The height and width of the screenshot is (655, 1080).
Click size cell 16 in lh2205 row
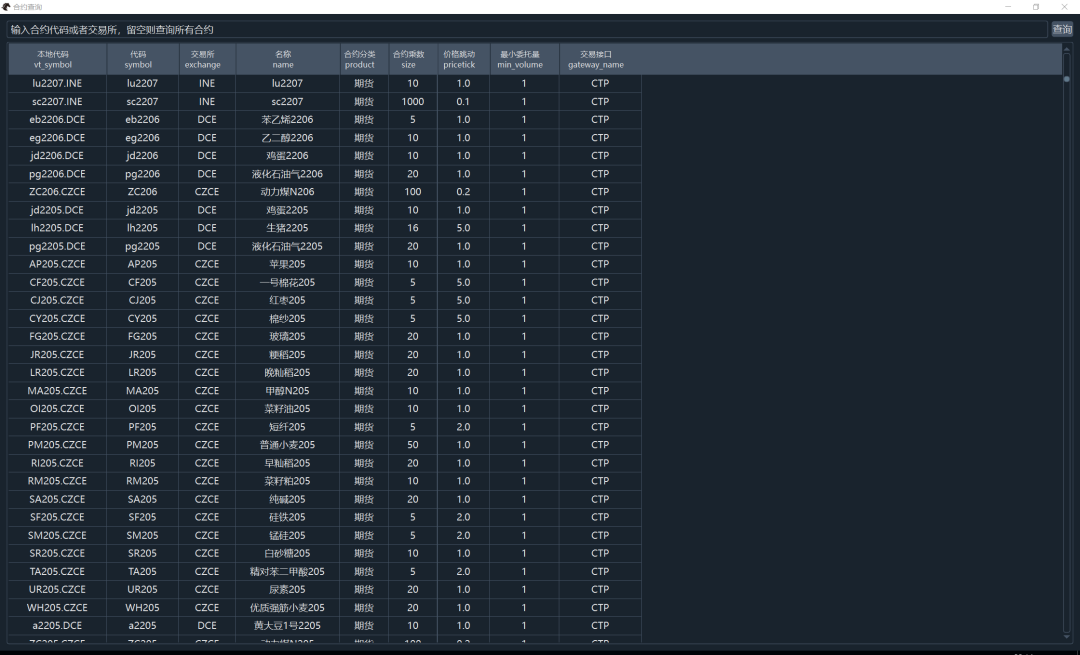413,228
